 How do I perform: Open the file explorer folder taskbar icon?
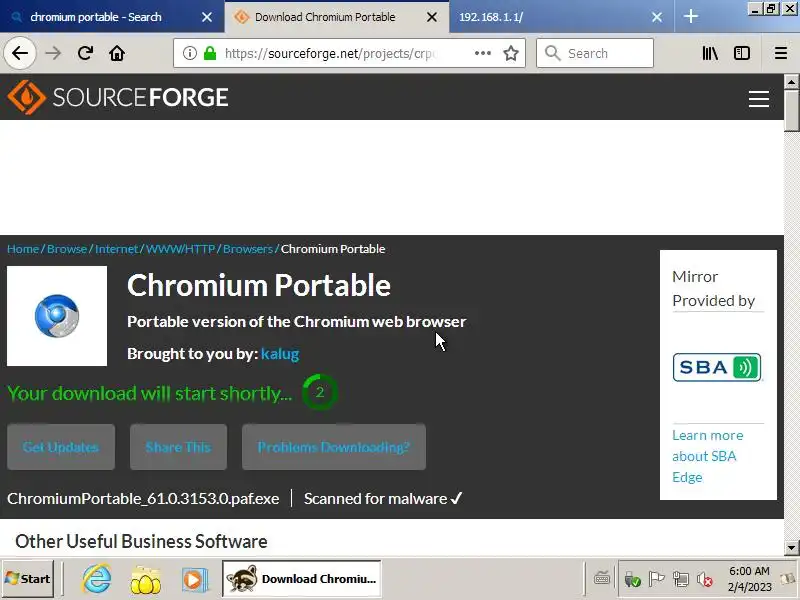[x=145, y=580]
